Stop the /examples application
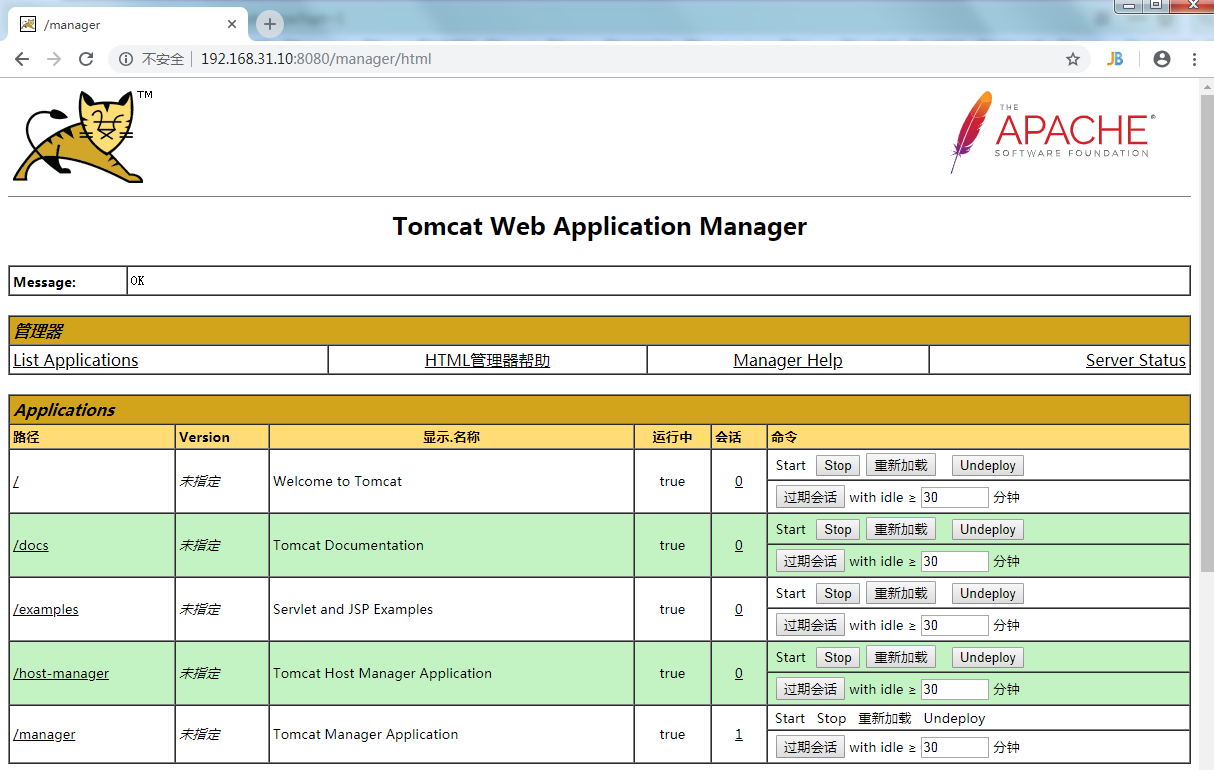 point(838,593)
